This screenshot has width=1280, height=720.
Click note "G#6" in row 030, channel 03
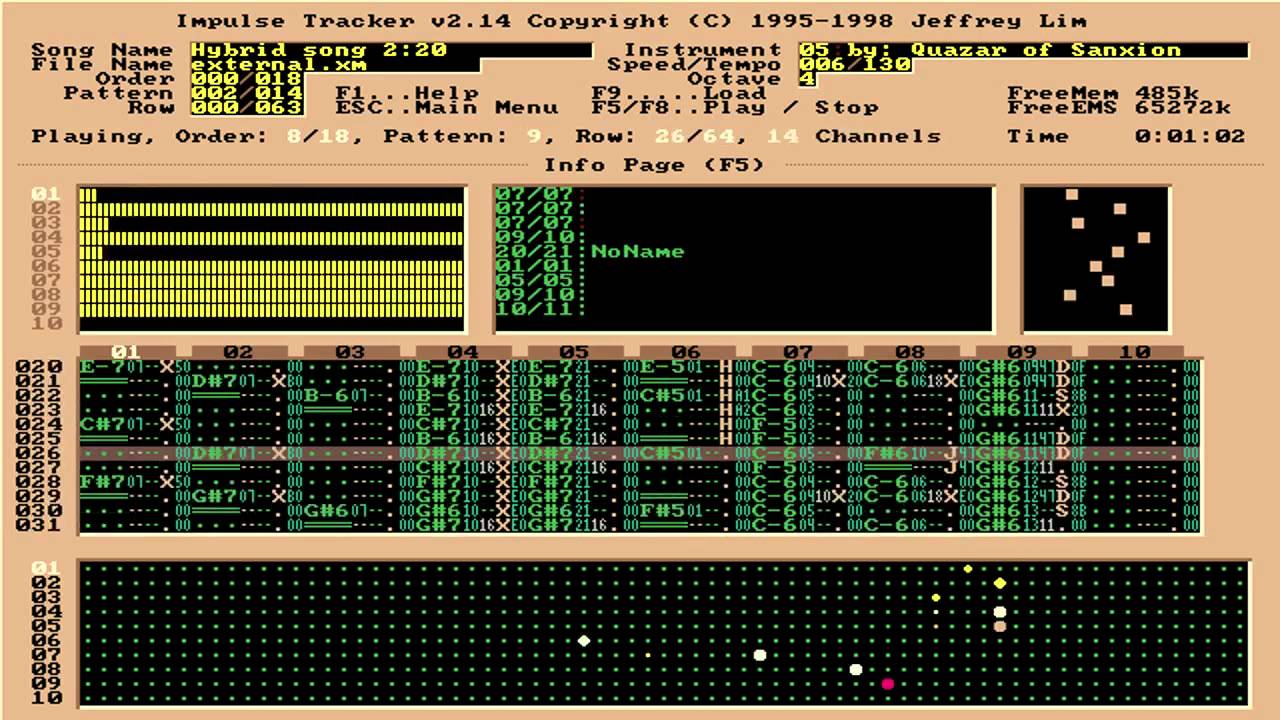point(327,511)
